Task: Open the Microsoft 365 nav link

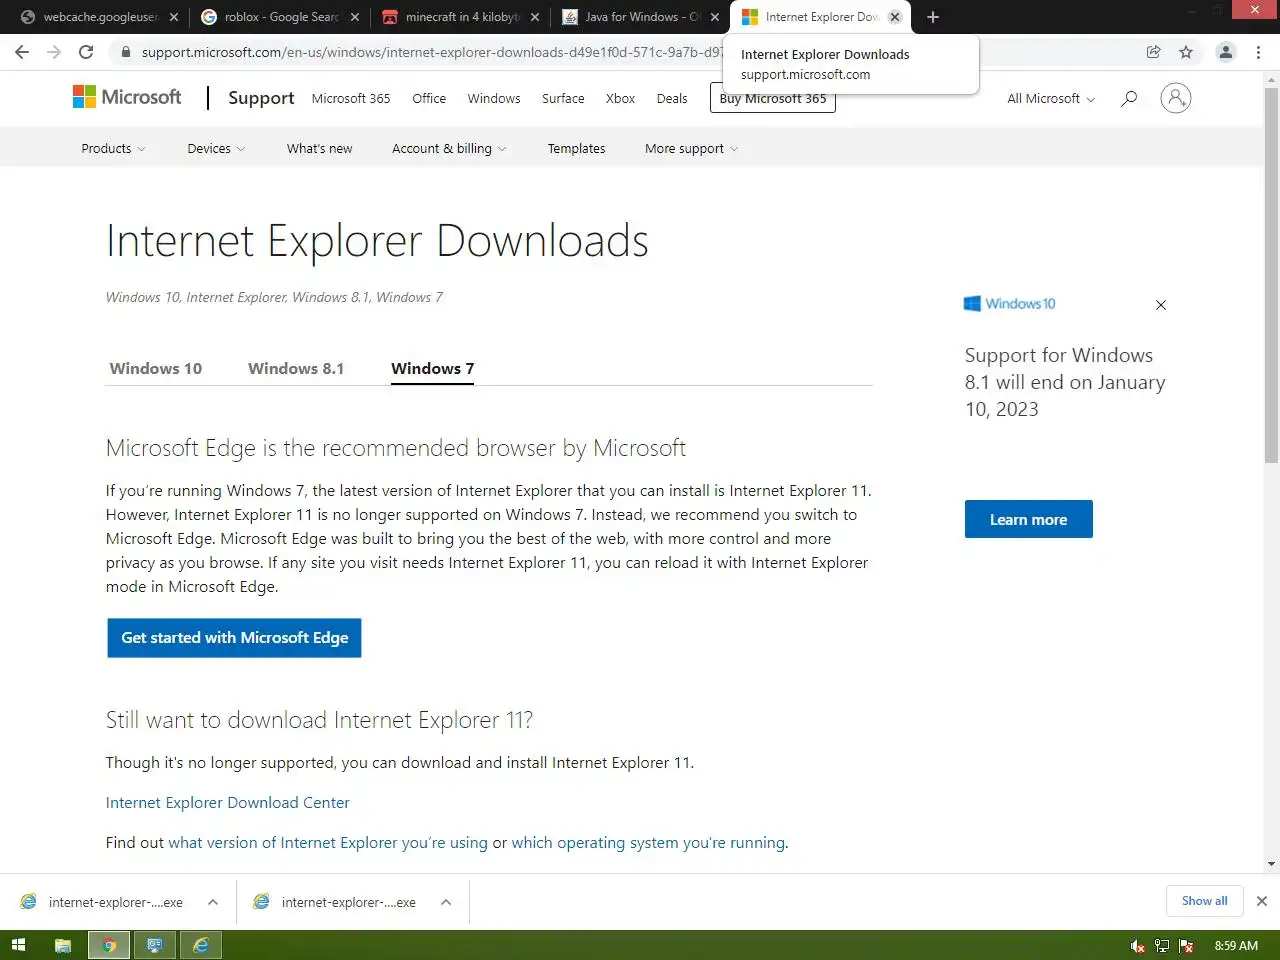Action: click(x=351, y=98)
